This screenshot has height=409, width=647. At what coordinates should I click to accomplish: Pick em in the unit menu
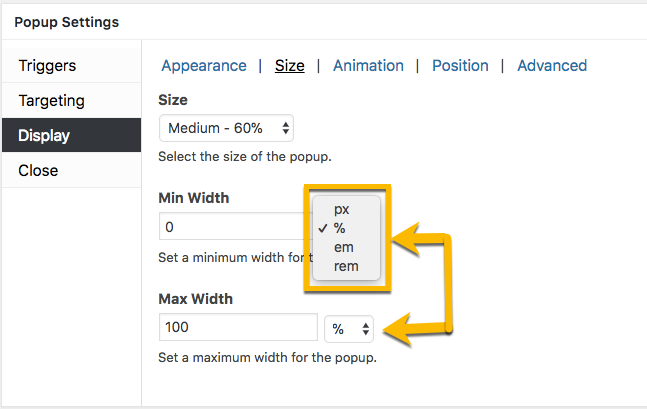[344, 247]
